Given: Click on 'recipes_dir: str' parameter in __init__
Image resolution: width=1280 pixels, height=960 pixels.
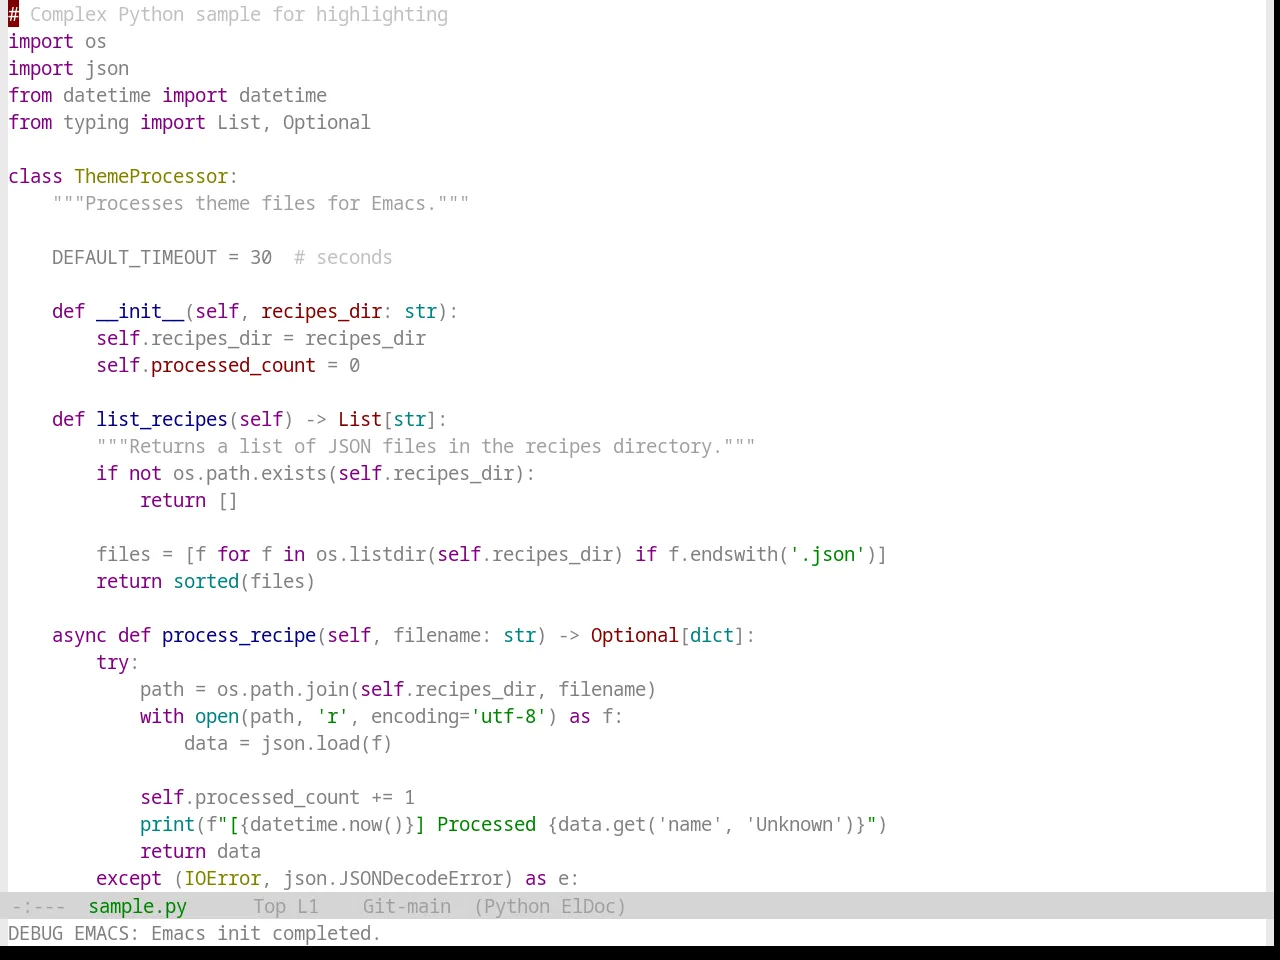Looking at the screenshot, I should pos(349,311).
